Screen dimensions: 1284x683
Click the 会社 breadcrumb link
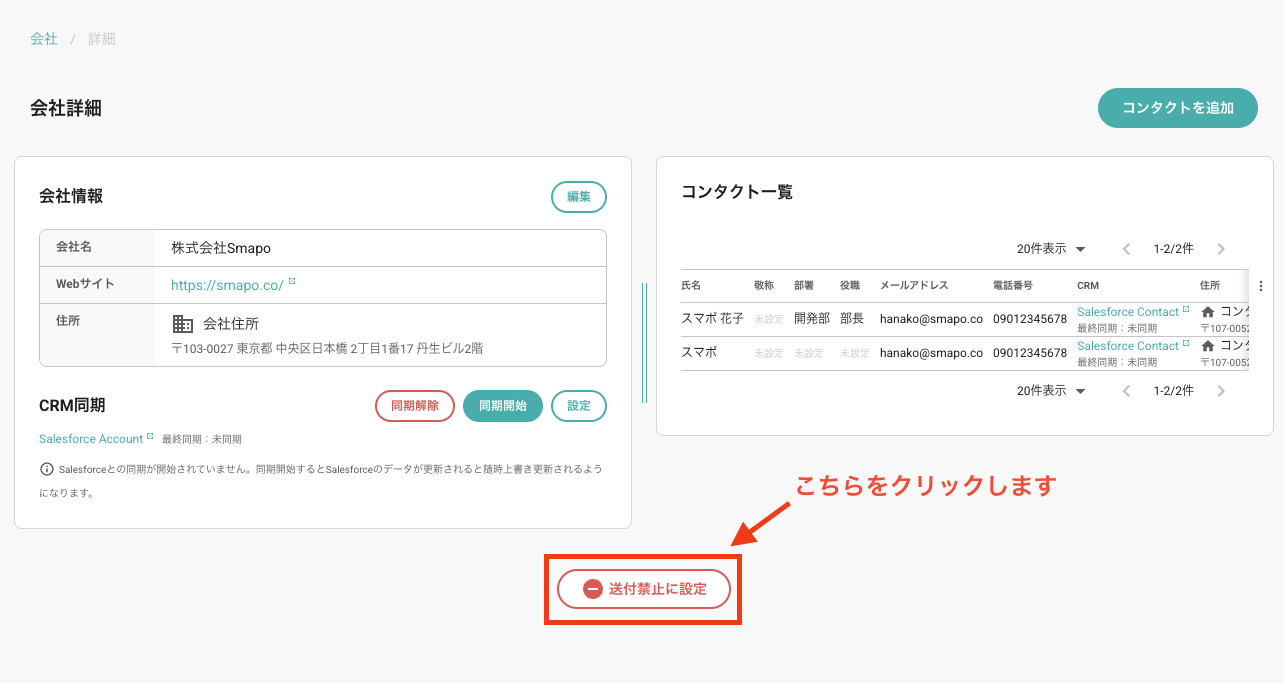[x=44, y=39]
